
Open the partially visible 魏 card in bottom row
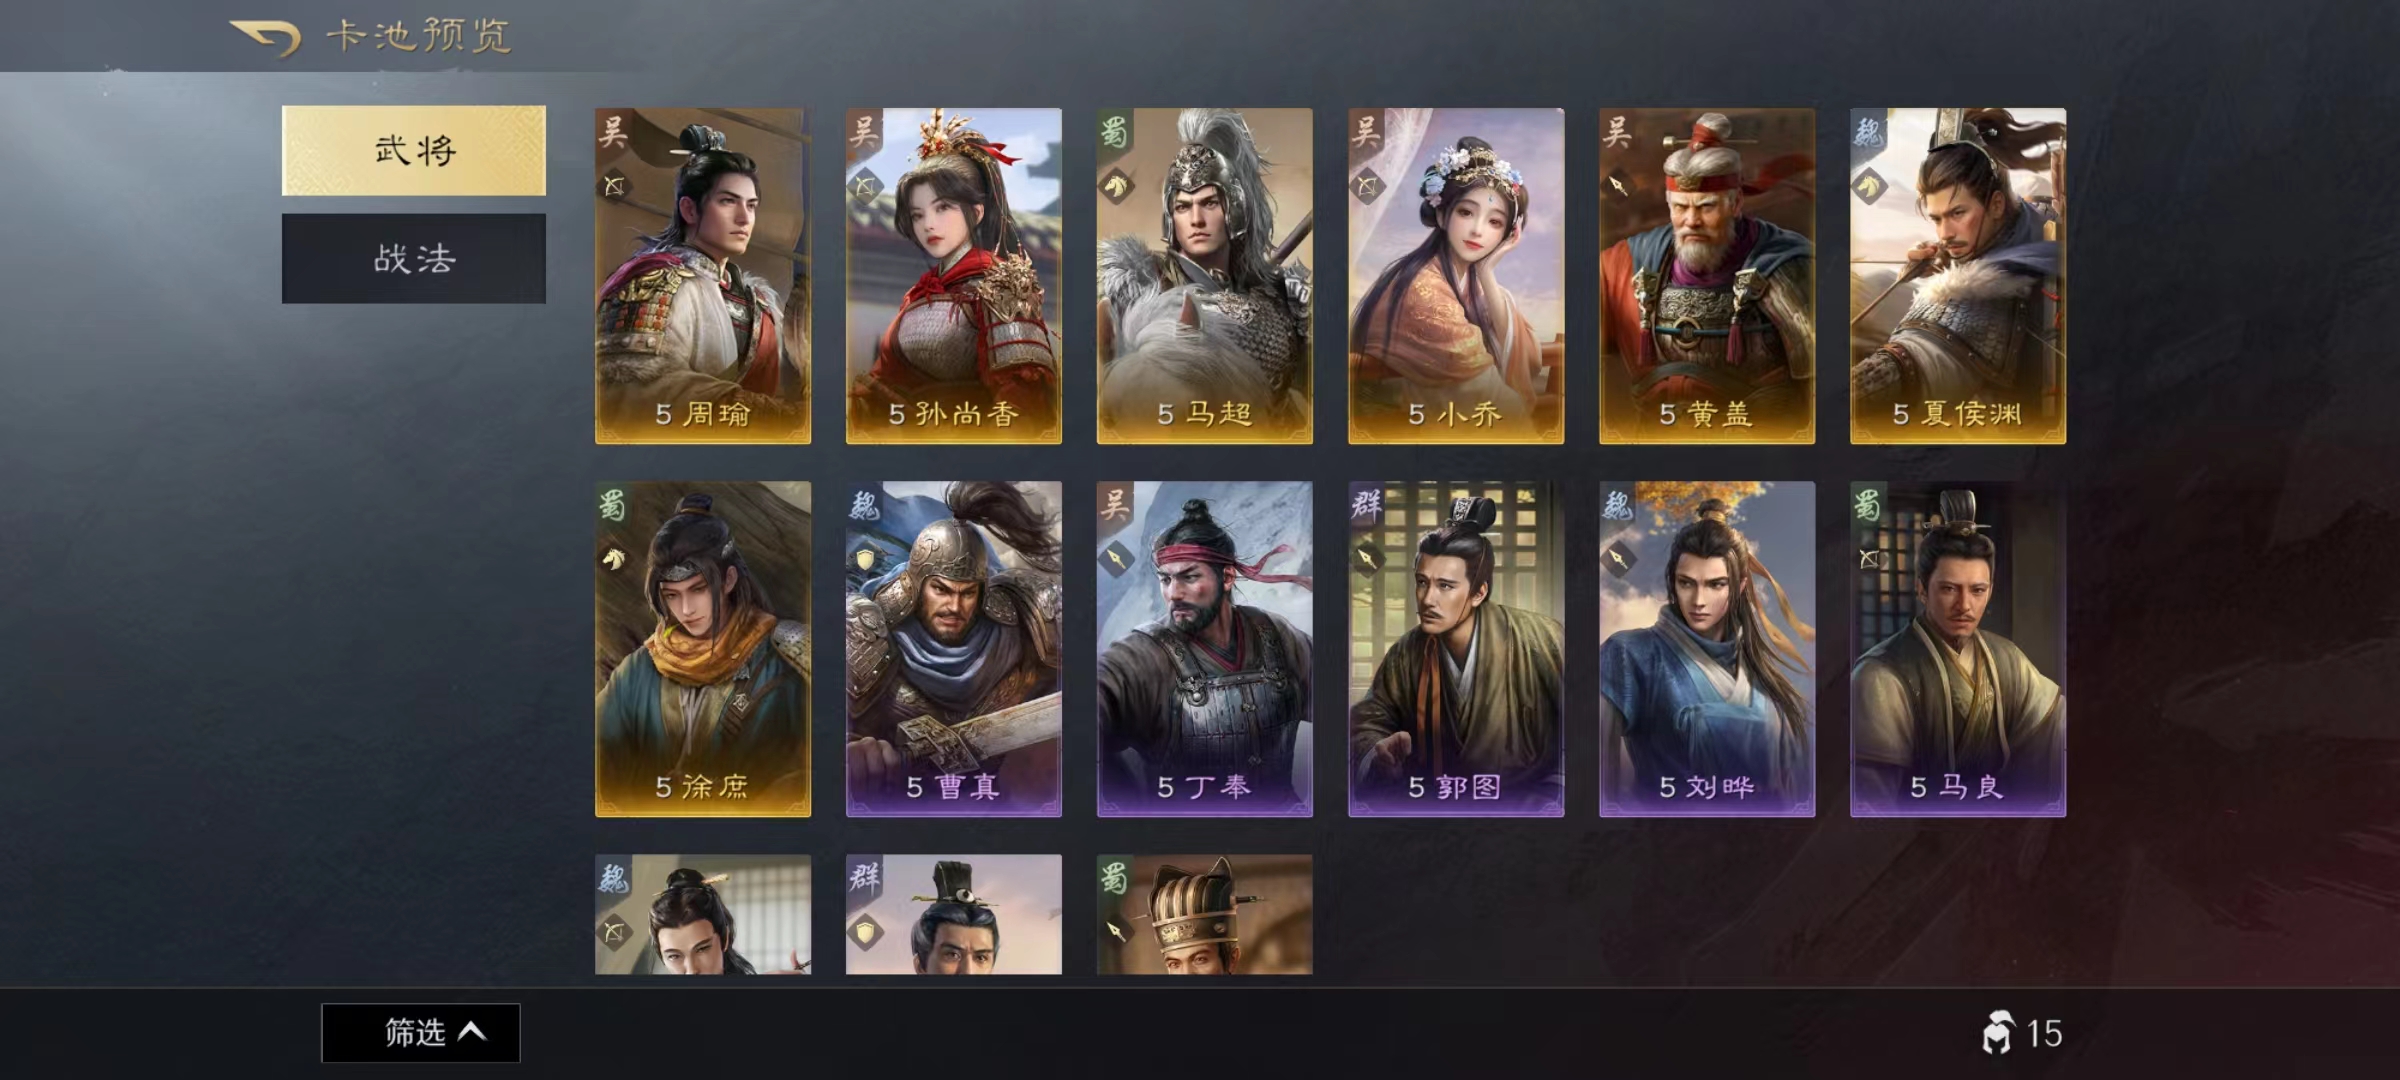(x=703, y=914)
